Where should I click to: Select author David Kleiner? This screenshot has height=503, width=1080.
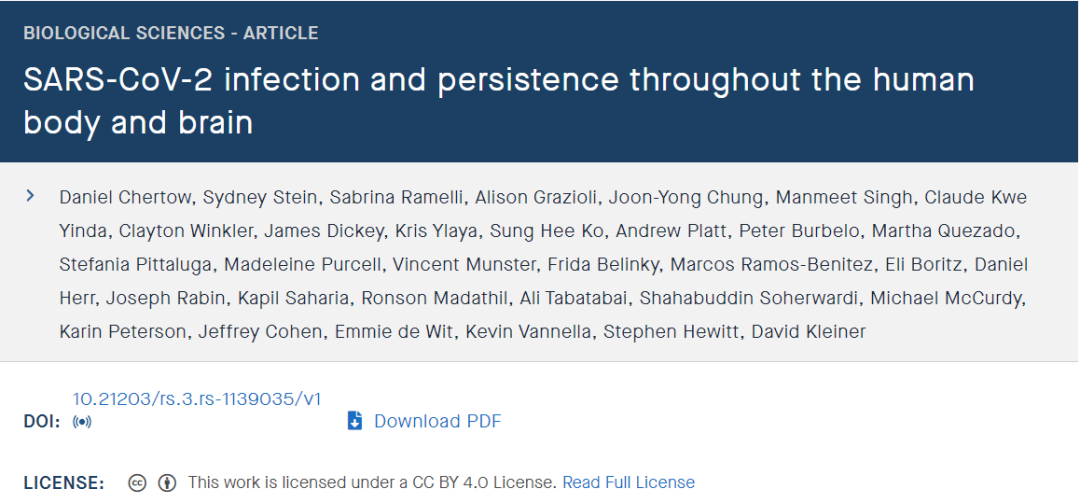(x=808, y=332)
